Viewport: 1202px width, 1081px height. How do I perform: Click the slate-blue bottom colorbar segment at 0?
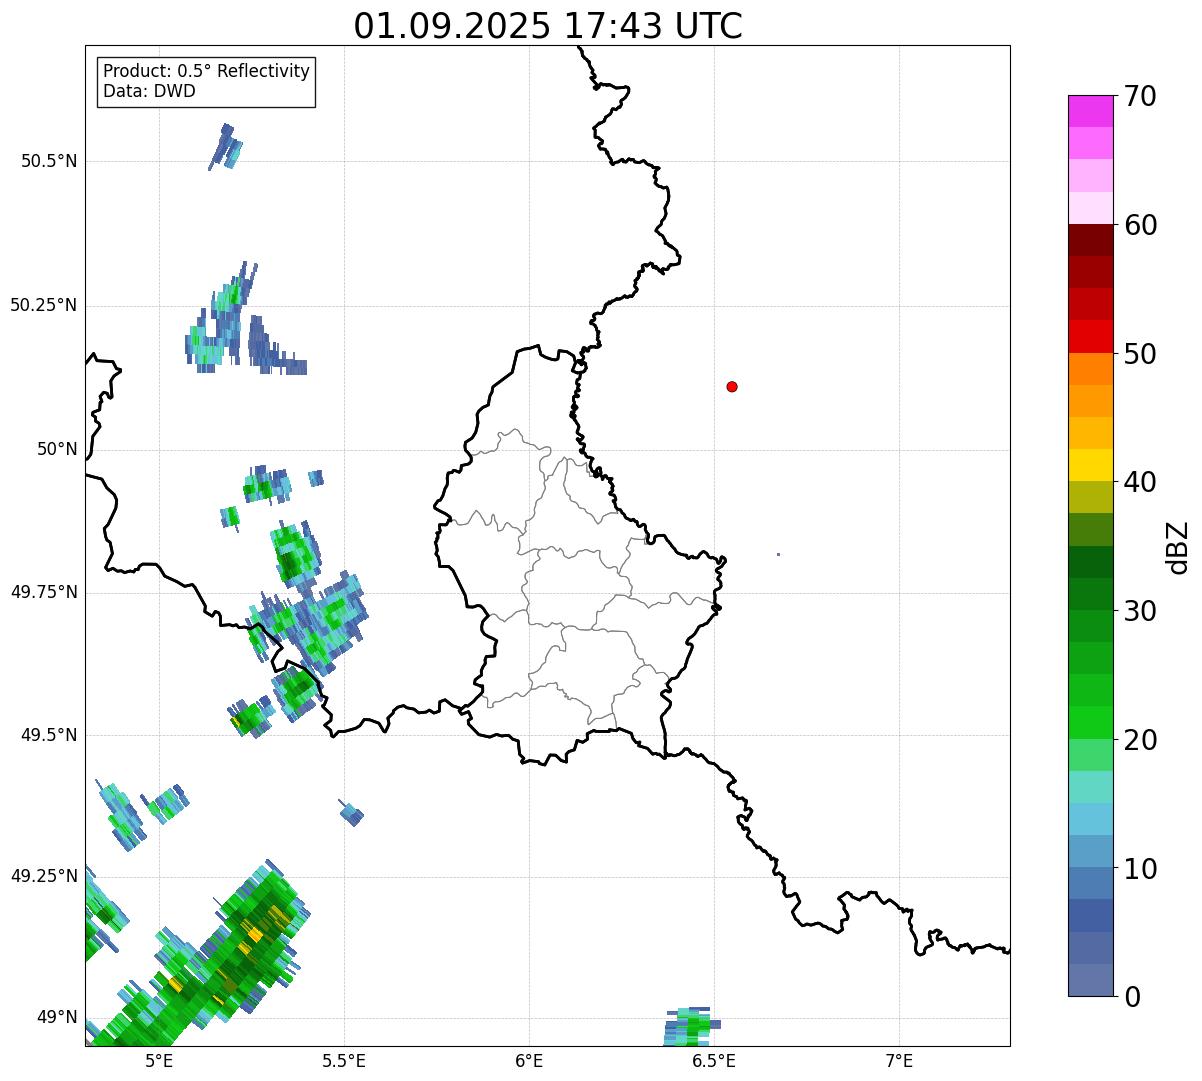[1090, 980]
